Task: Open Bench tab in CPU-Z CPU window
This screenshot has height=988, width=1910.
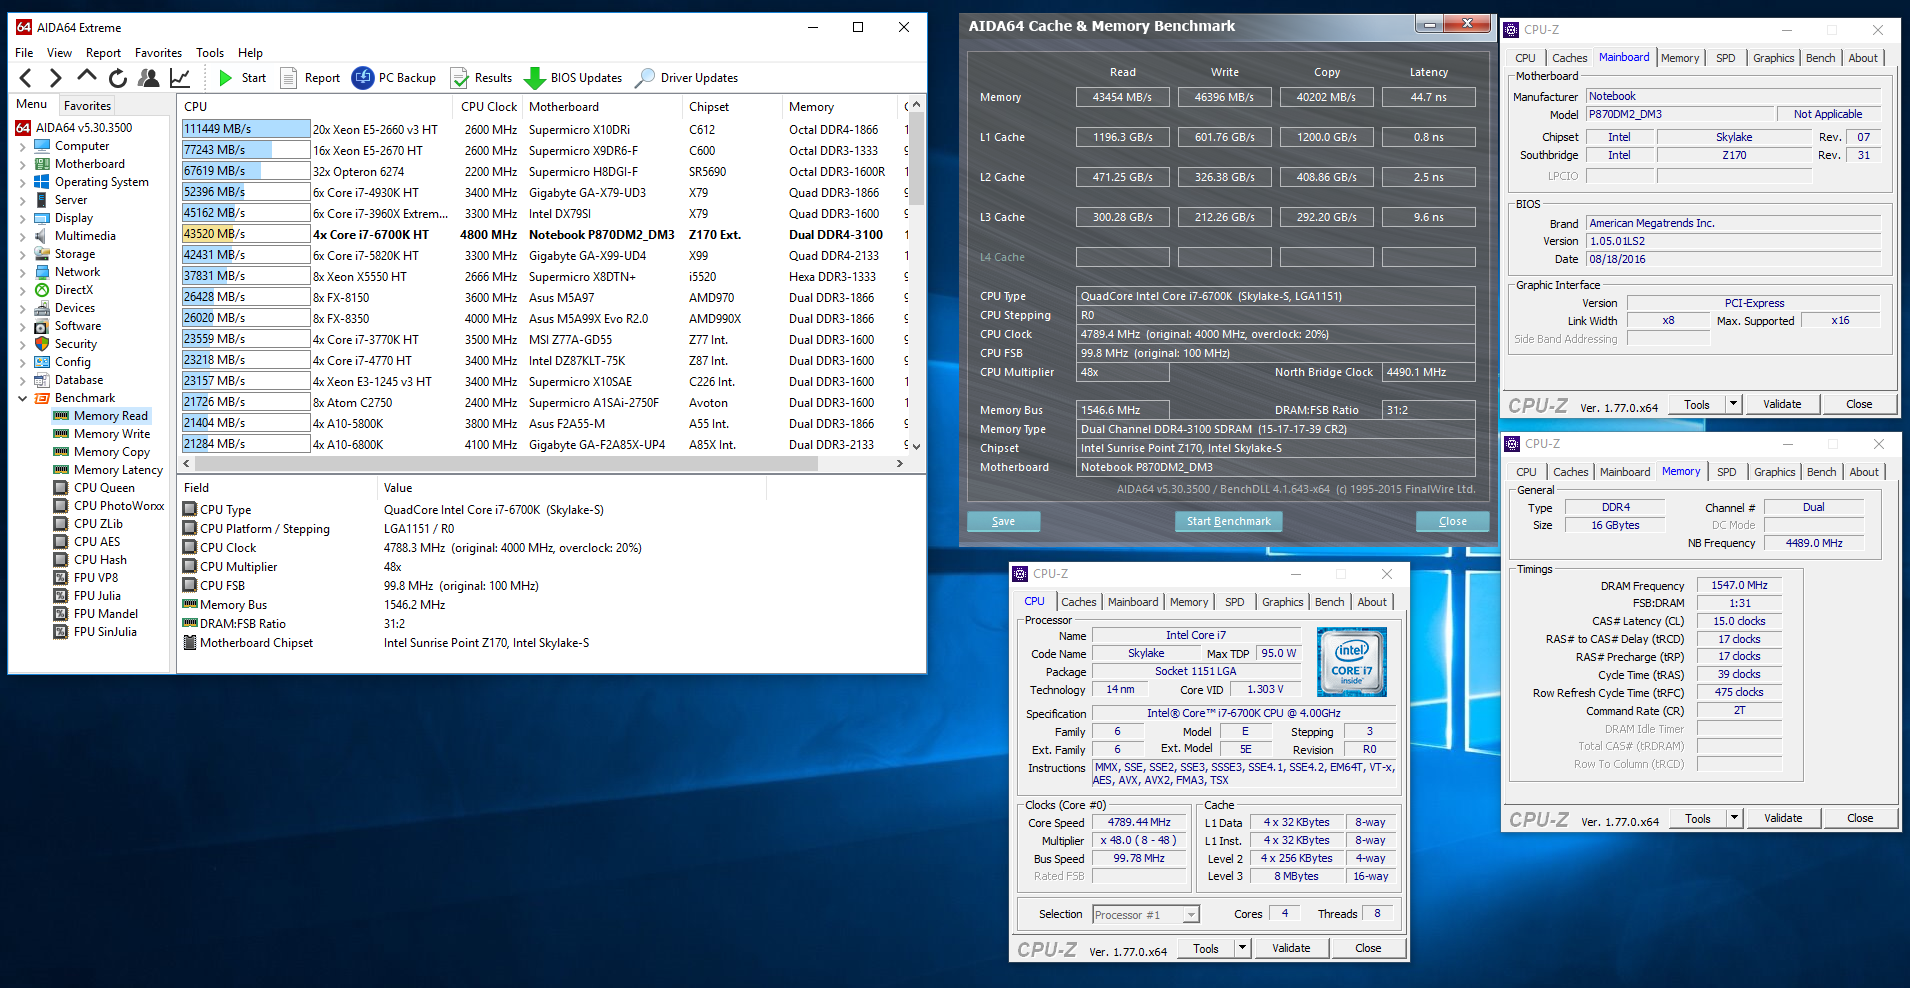Action: click(x=1329, y=602)
